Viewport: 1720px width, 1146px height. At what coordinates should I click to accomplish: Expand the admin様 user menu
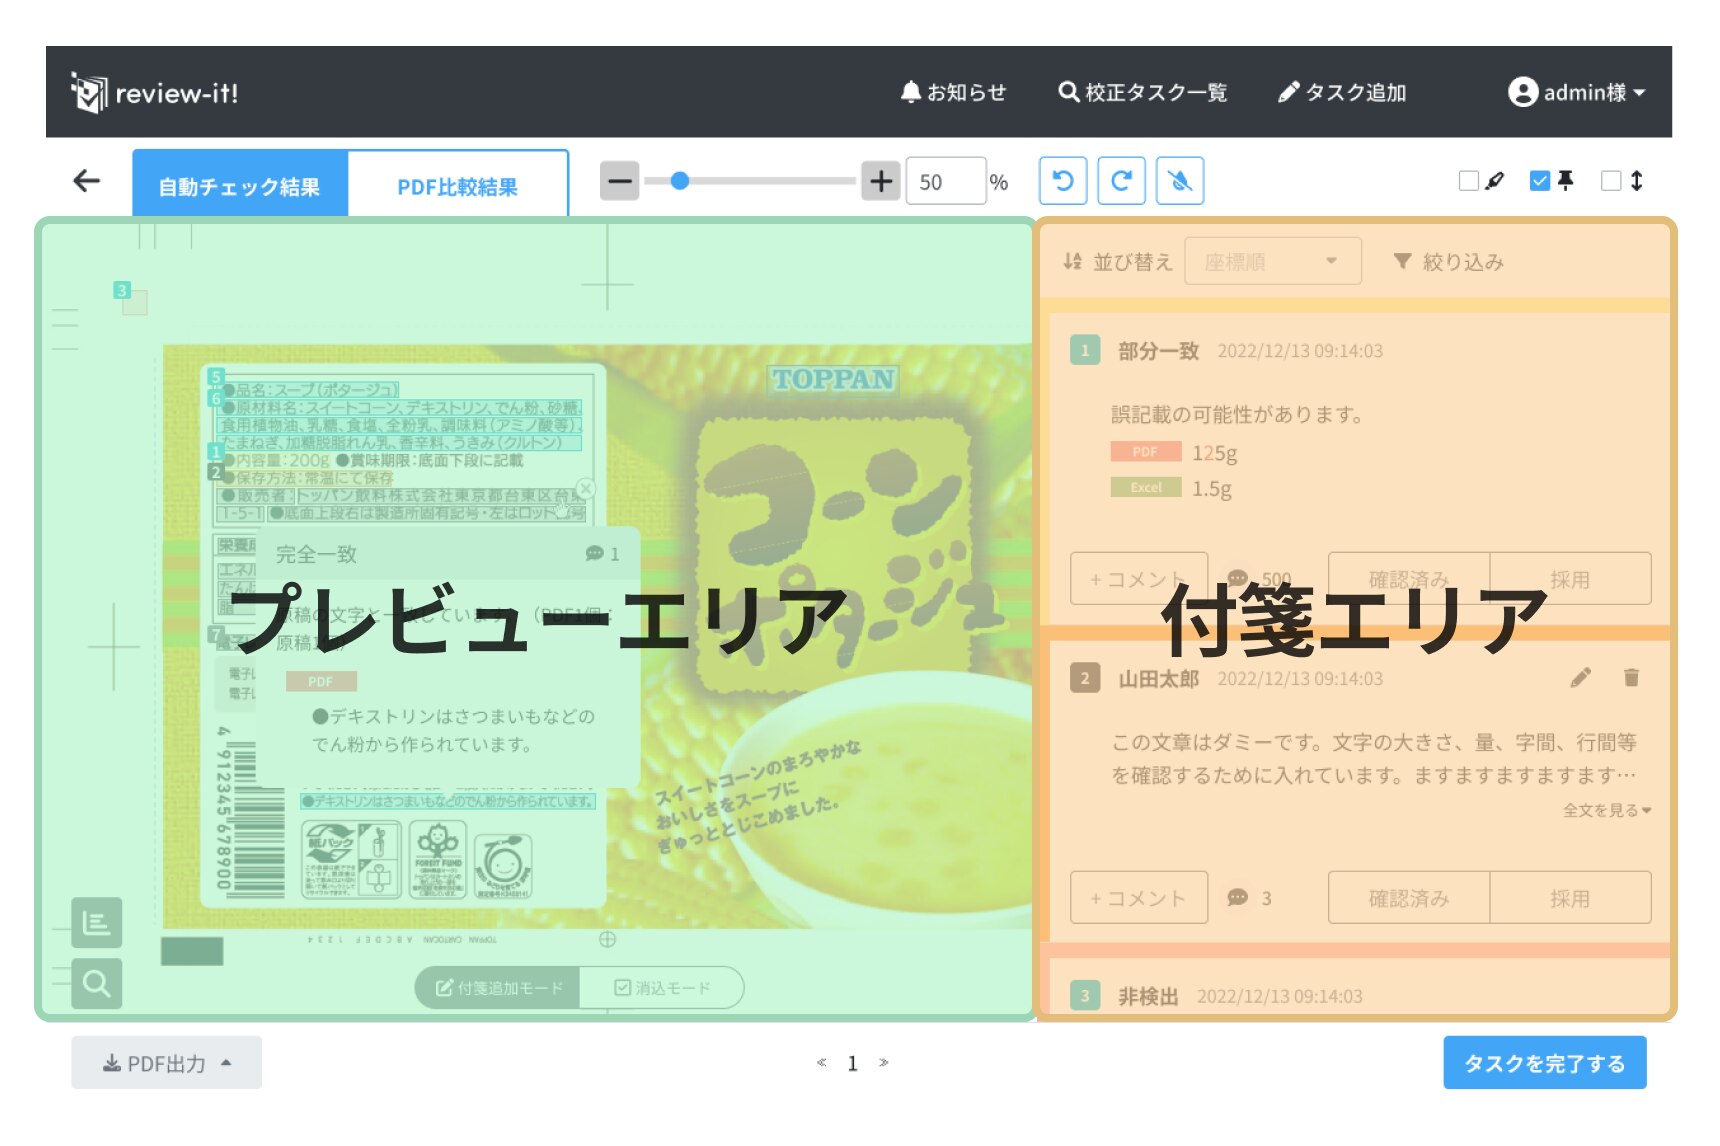(1576, 92)
